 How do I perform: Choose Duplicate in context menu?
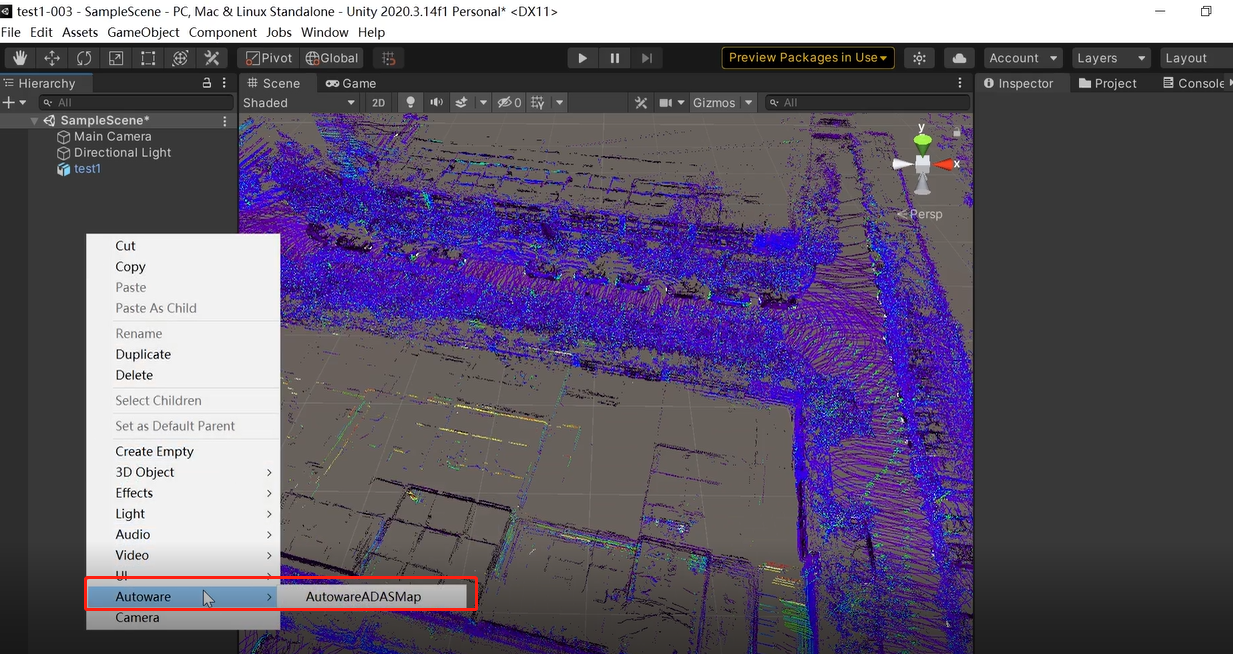182,354
